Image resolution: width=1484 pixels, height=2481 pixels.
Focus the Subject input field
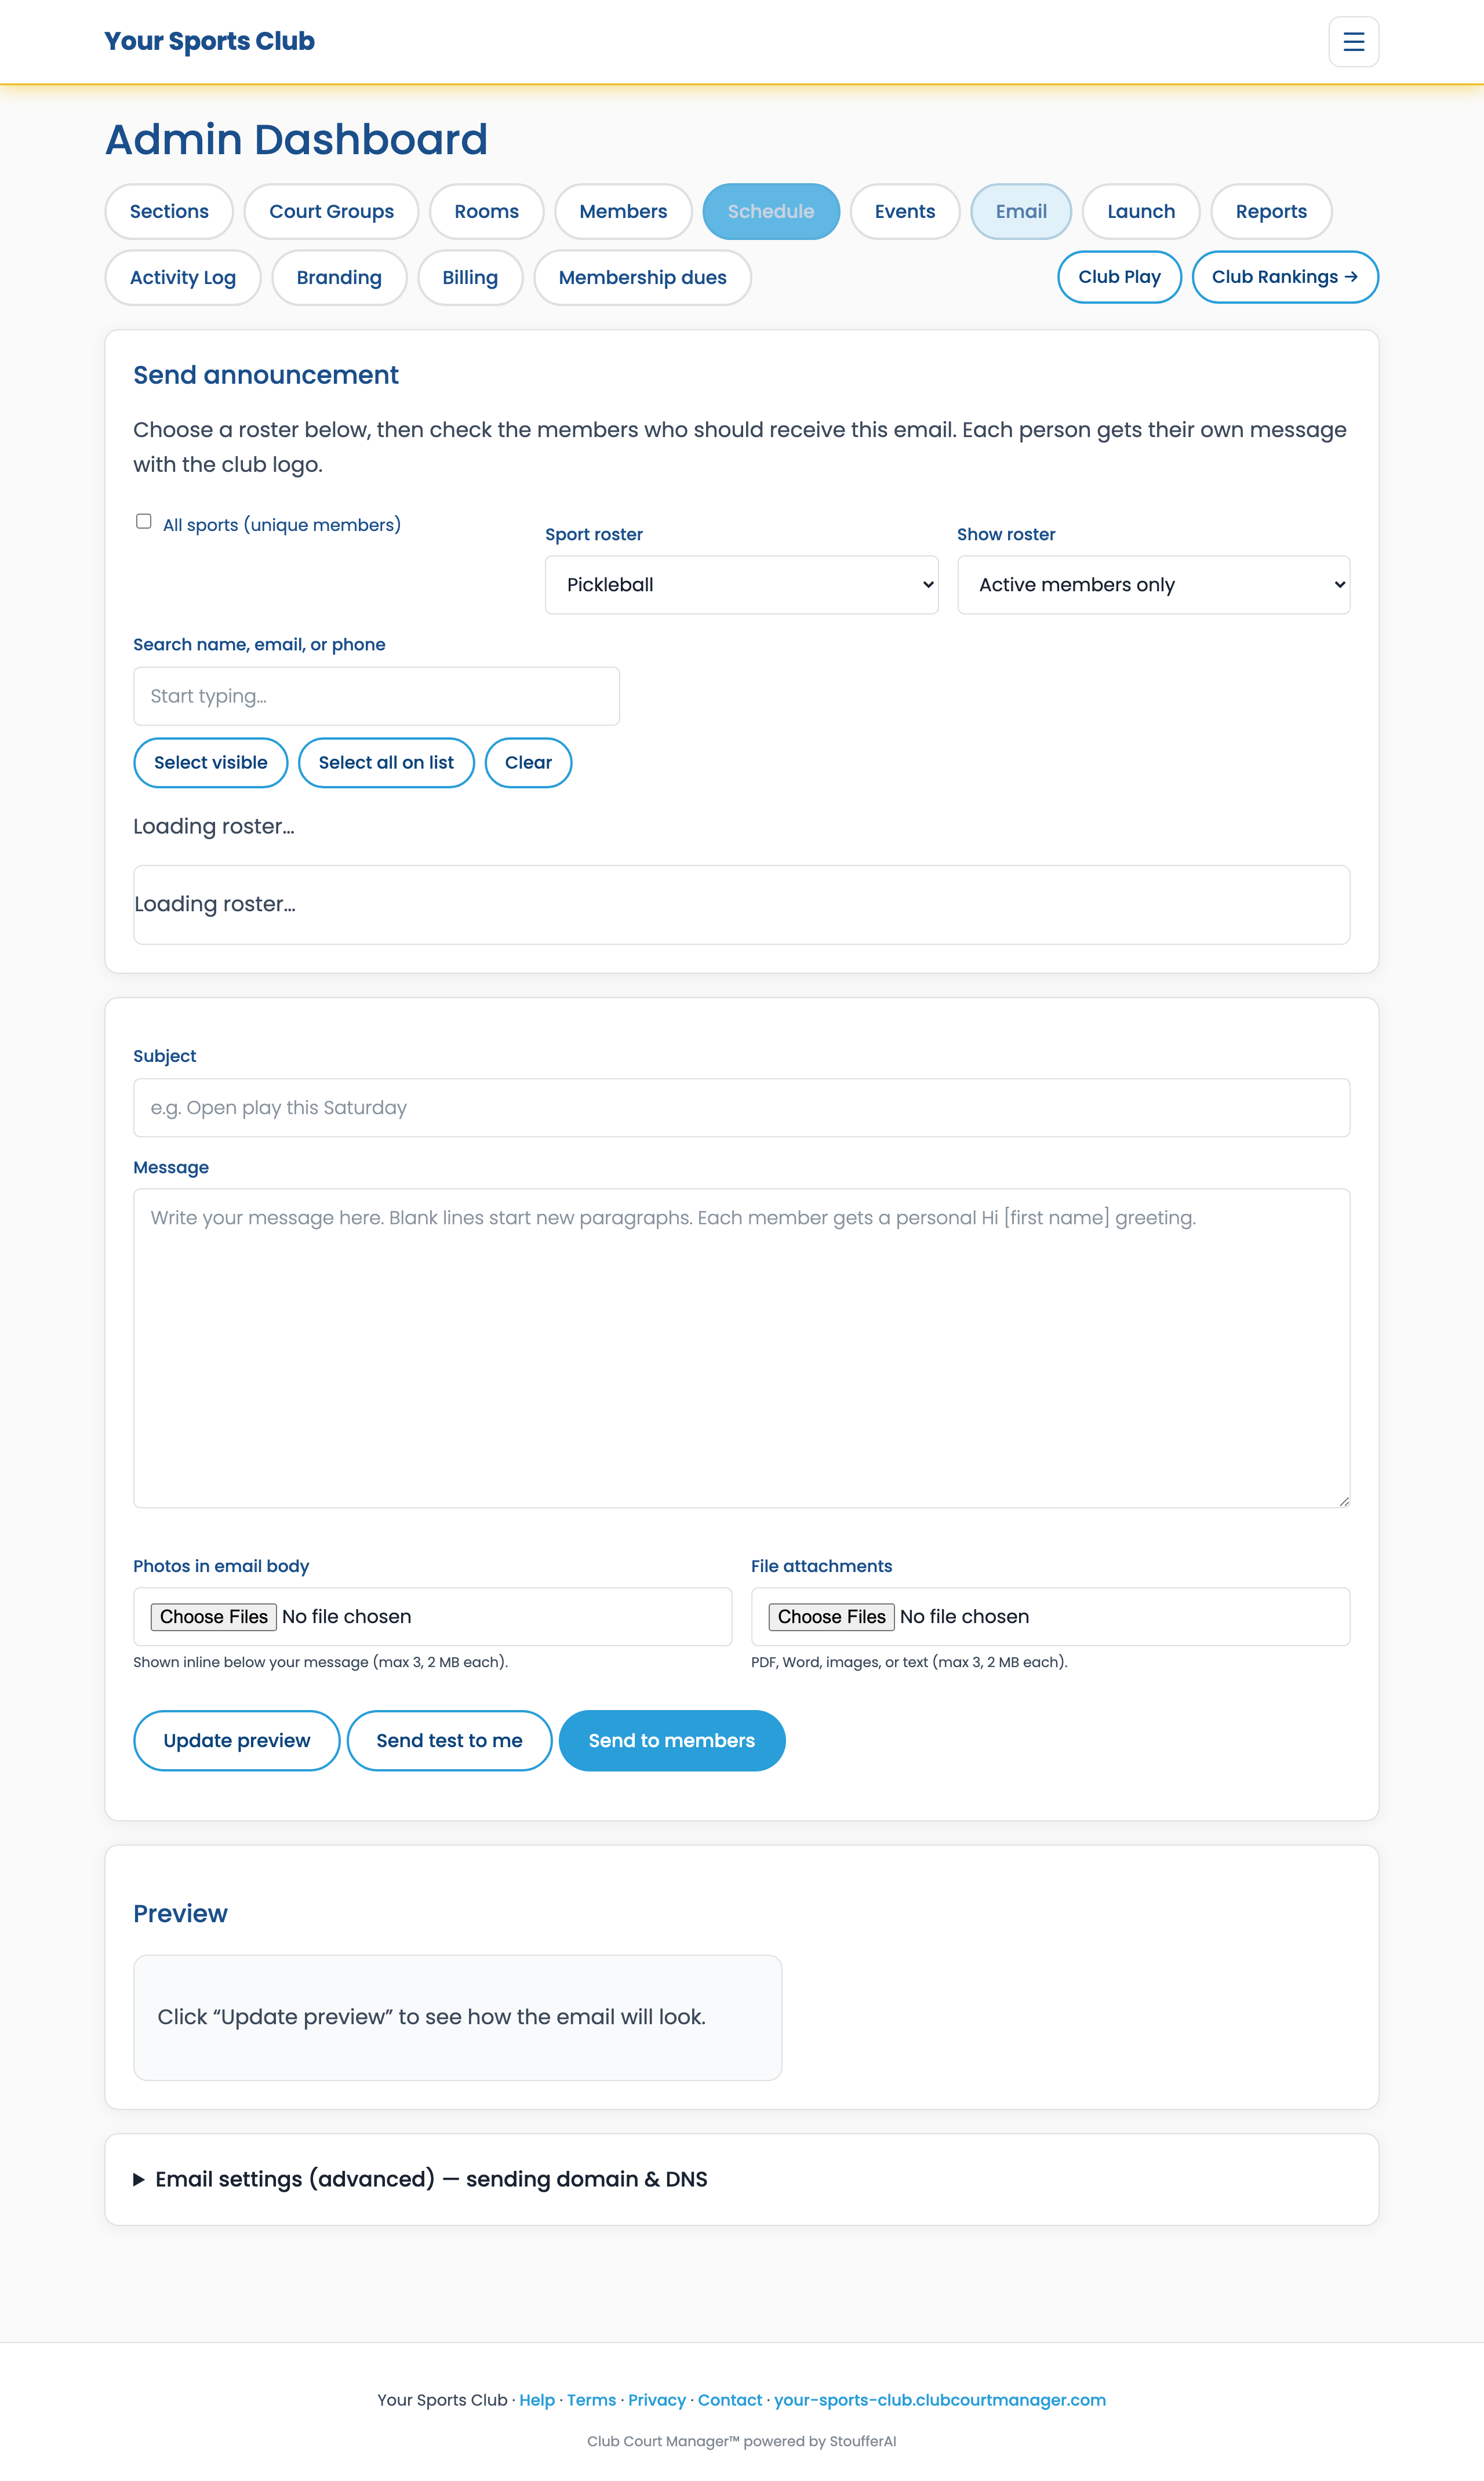point(741,1108)
